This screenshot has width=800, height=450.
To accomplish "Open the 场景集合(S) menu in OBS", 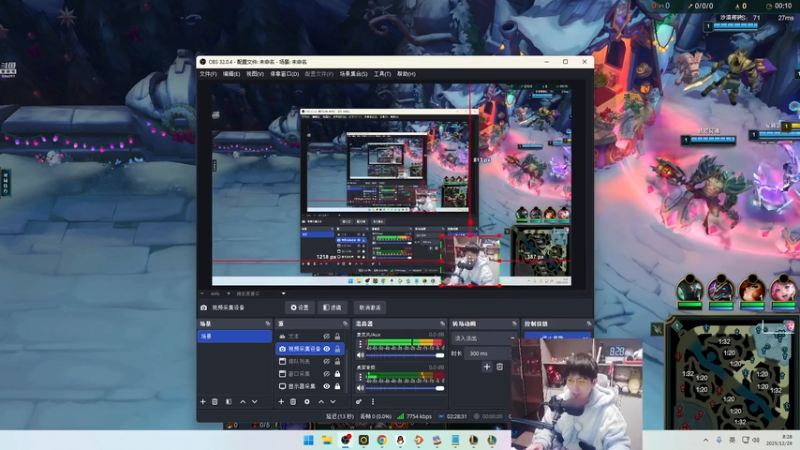I will (354, 74).
